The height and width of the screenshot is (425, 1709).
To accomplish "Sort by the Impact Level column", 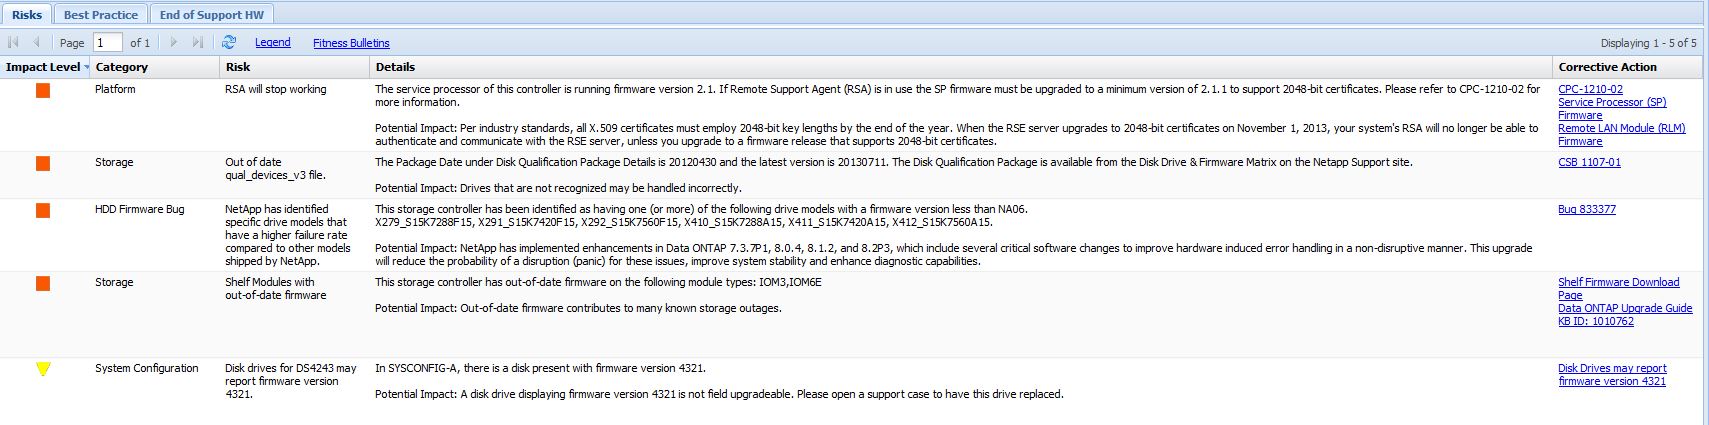I will click(43, 67).
